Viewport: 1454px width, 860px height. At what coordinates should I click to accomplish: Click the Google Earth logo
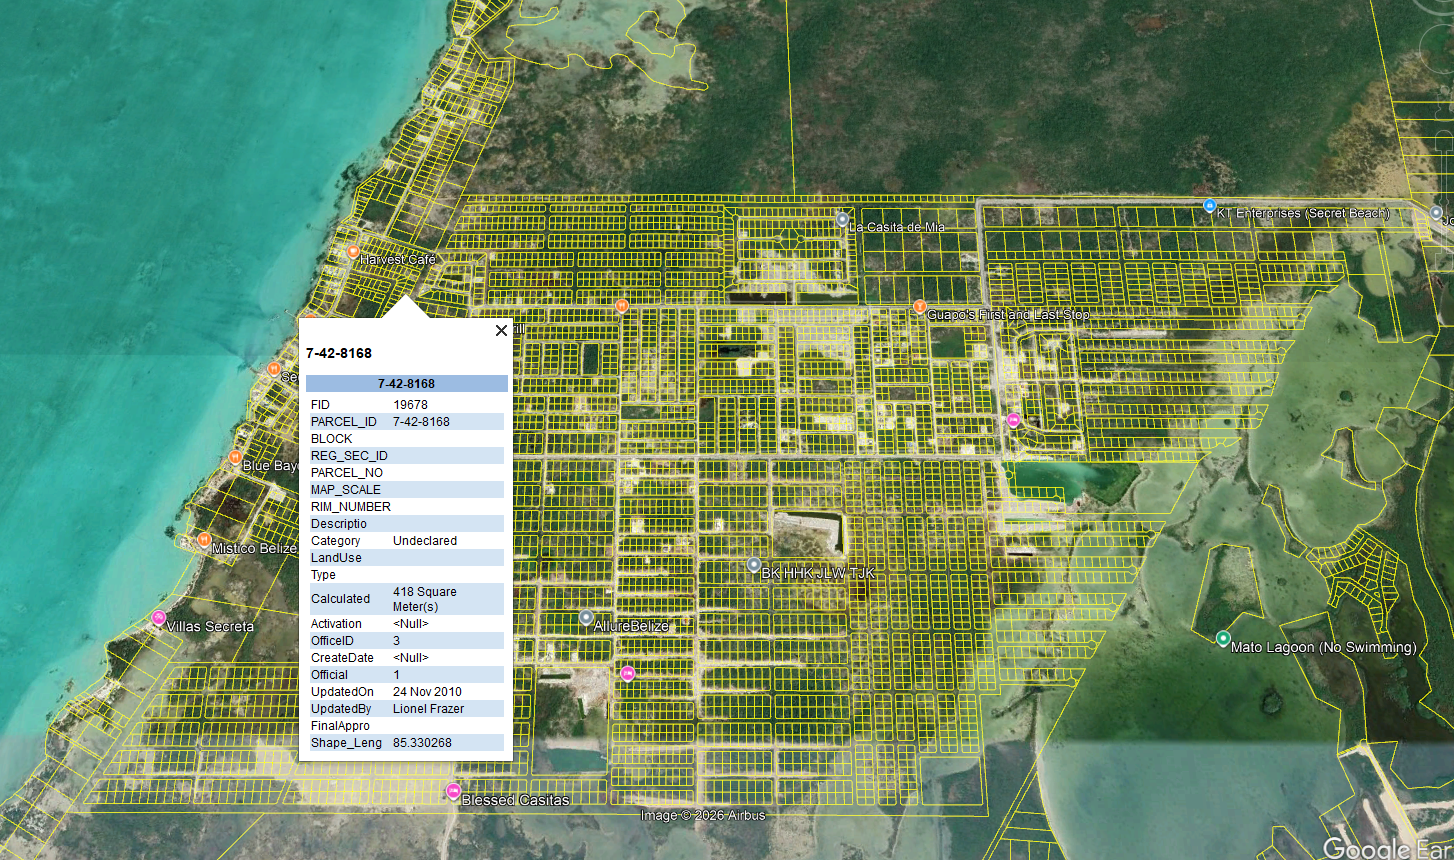1387,847
